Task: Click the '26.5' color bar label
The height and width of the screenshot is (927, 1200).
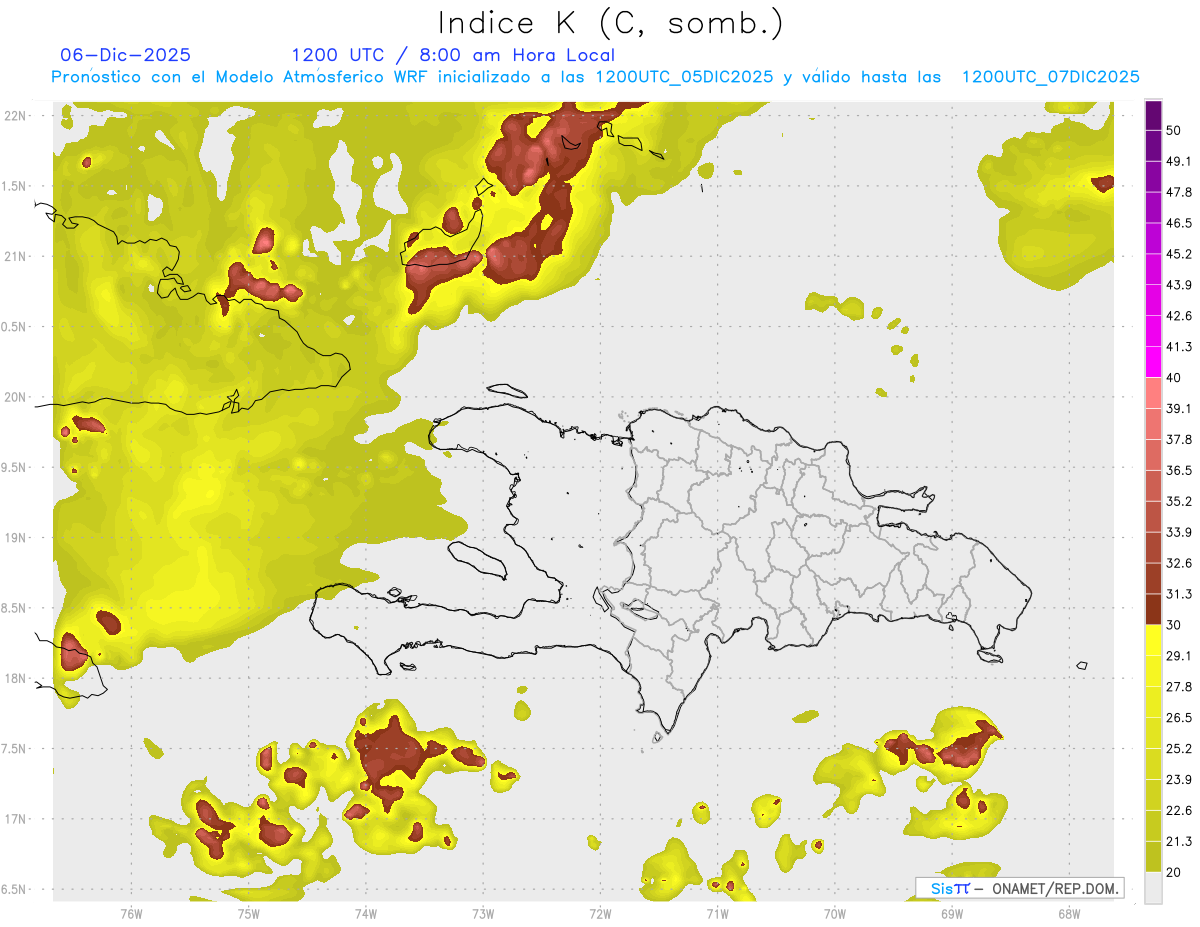Action: 1179,717
